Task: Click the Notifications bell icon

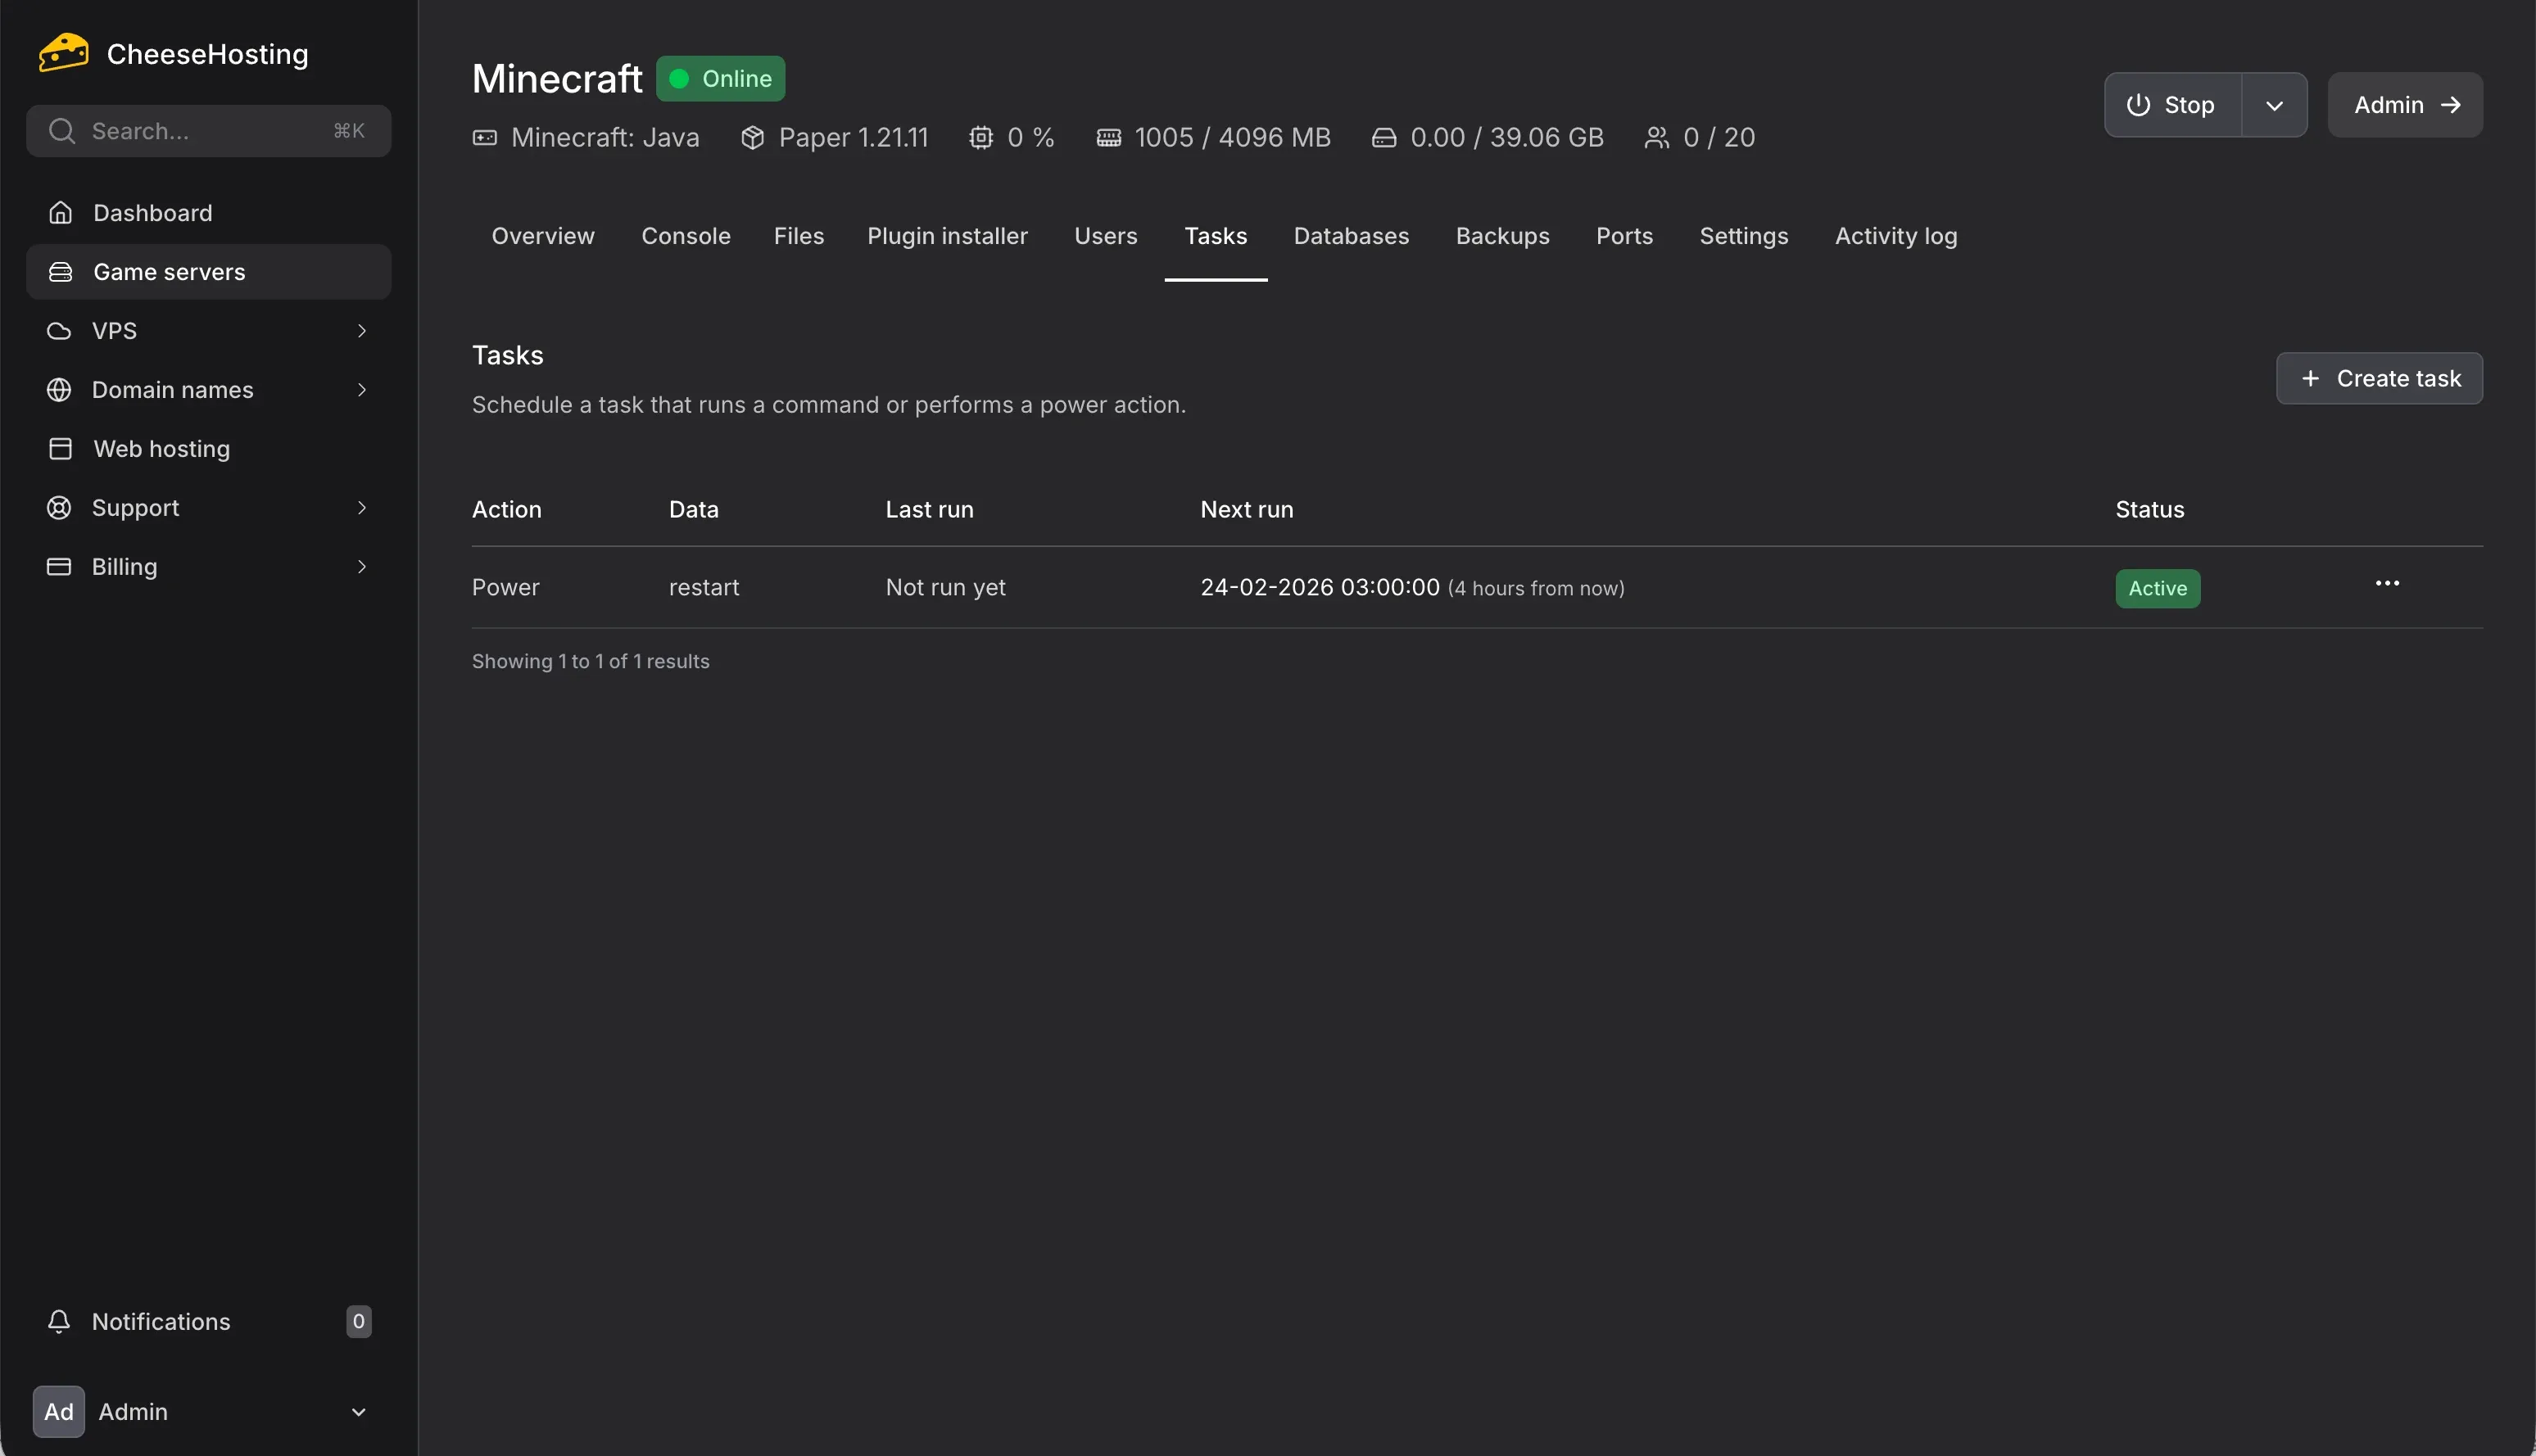Action: (60, 1321)
